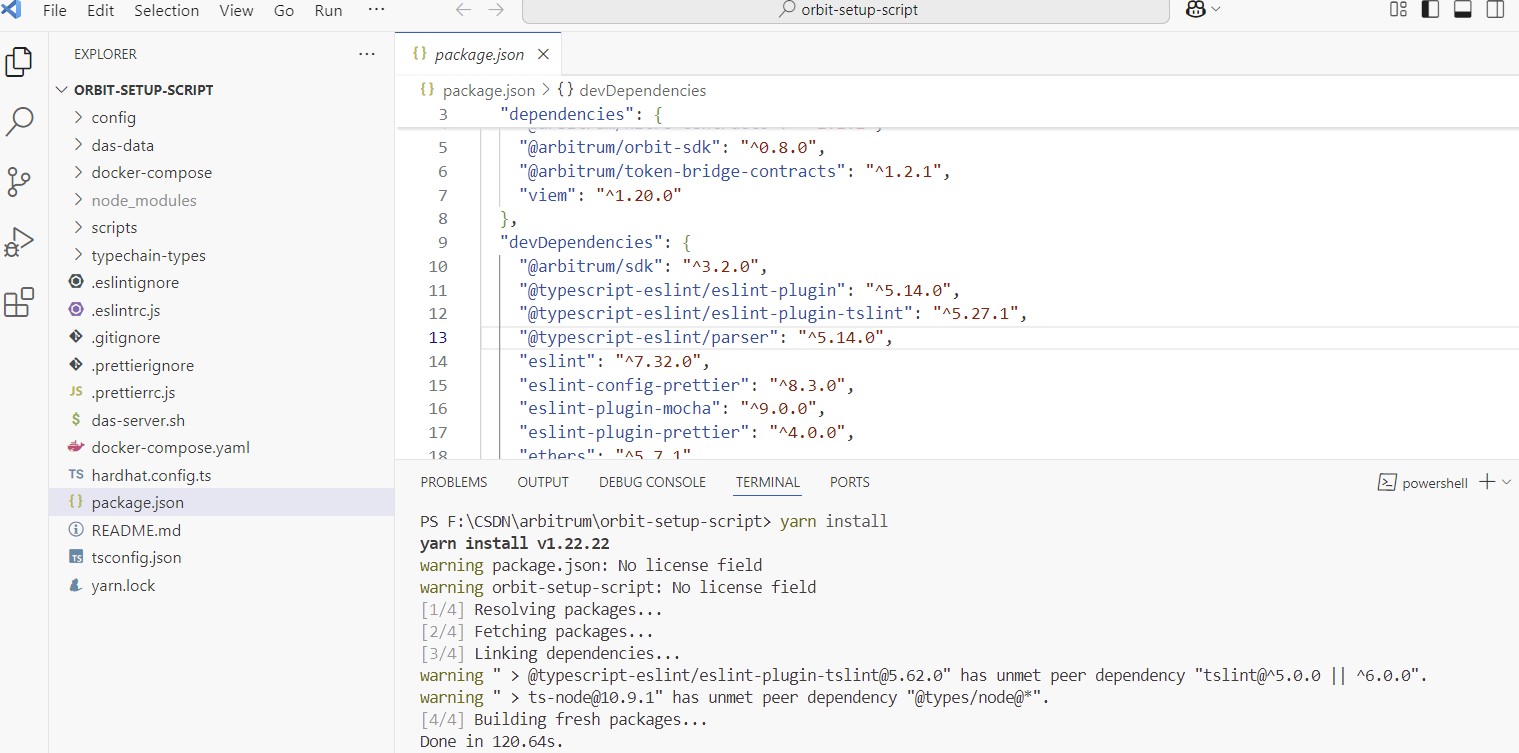
Task: Click the "@typescript-eslint/parser" line in editor
Action: coord(705,338)
